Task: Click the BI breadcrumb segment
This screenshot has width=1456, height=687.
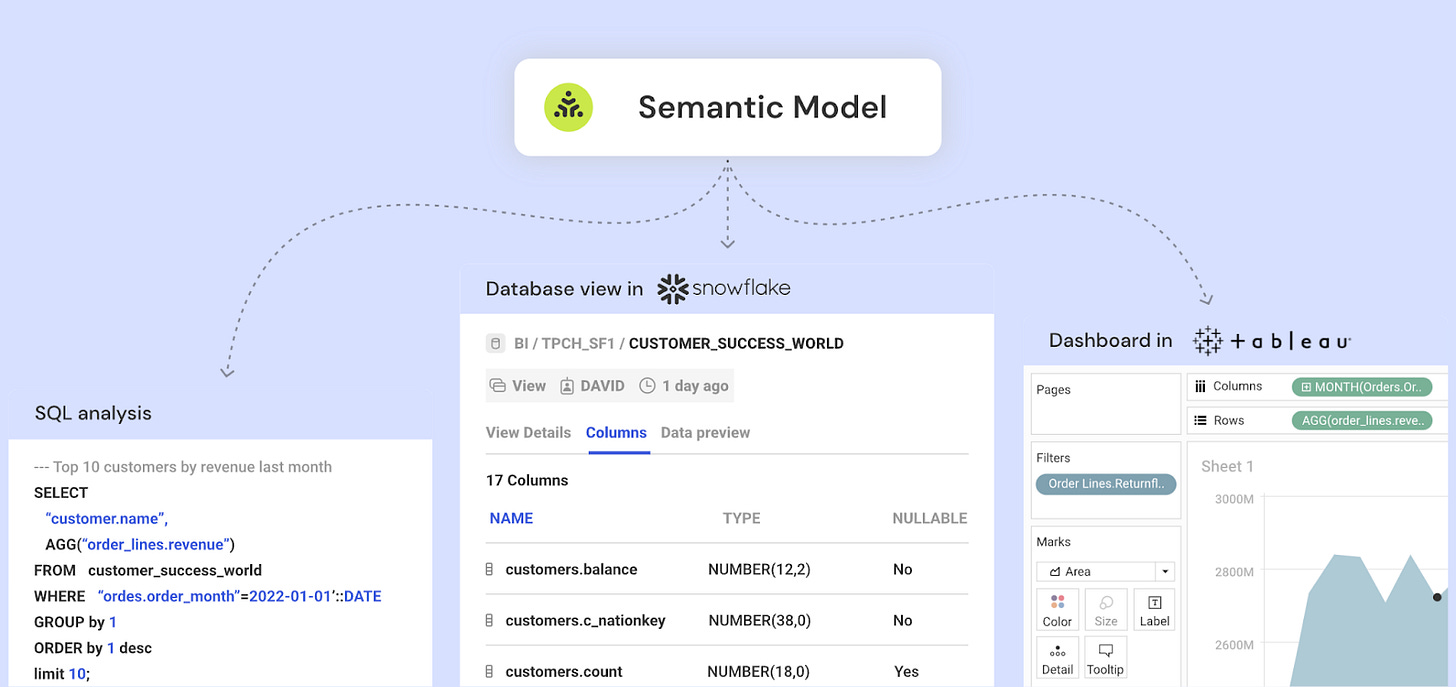Action: tap(521, 343)
